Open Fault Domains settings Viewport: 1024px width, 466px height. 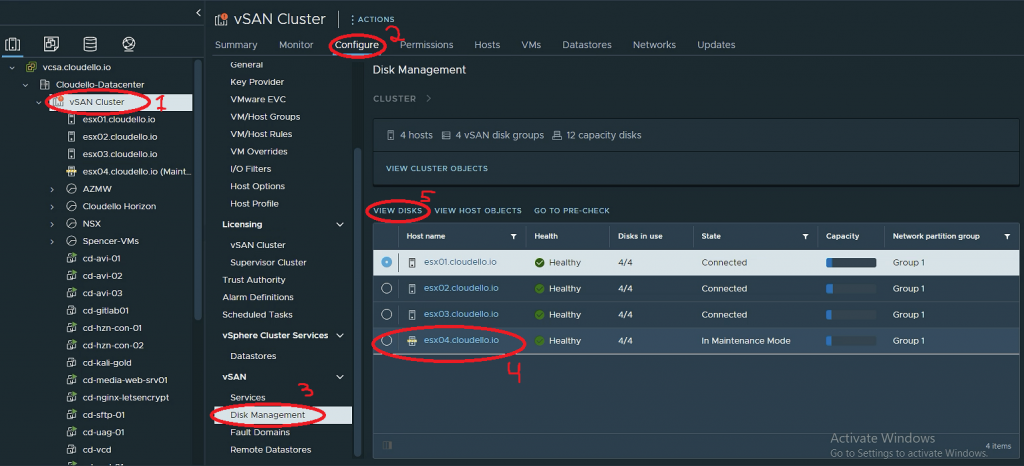tap(260, 432)
